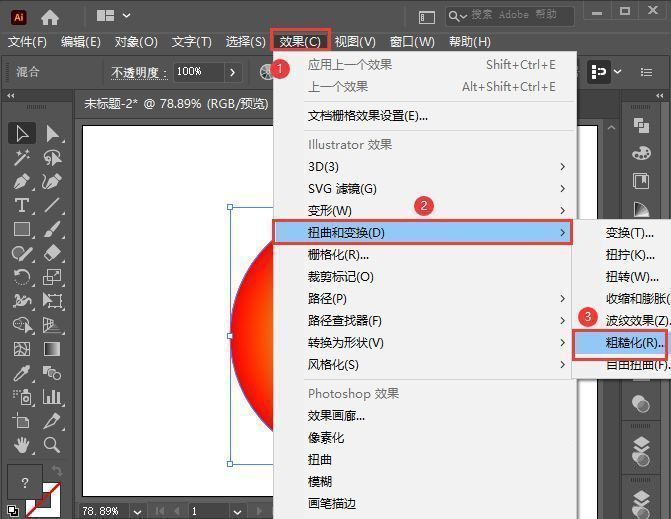Viewport: 671px width, 519px height.
Task: Open the 视图(V) menu
Action: point(355,42)
